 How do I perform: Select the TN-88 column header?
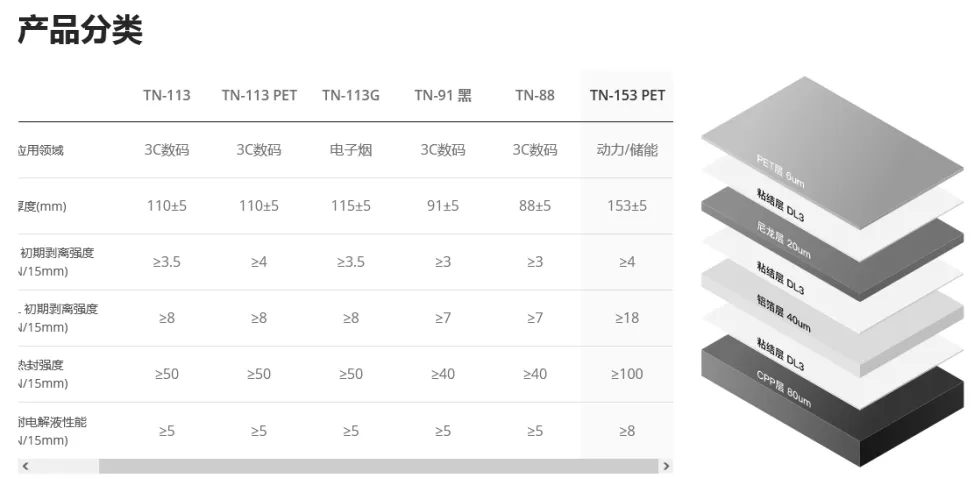[x=535, y=95]
